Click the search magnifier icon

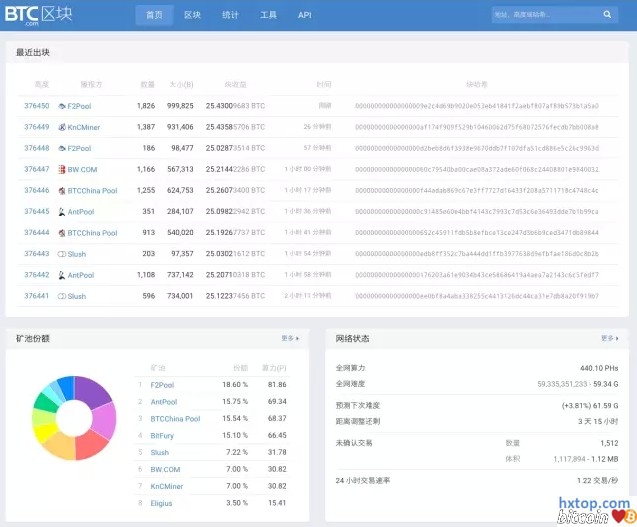point(607,16)
